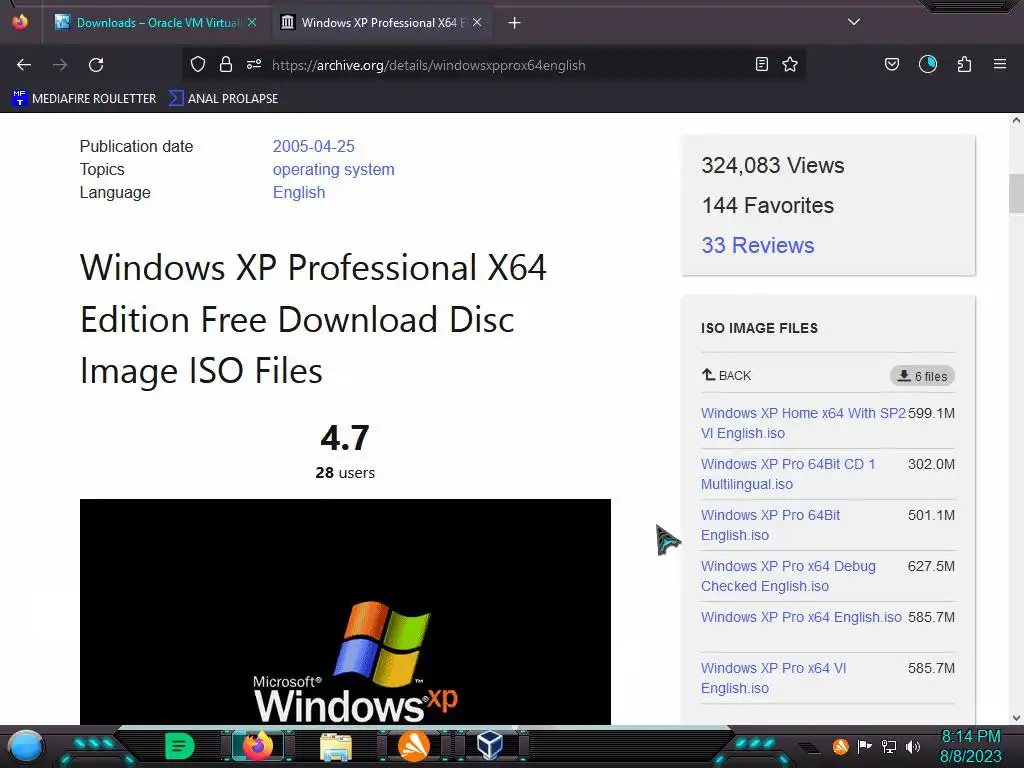This screenshot has width=1024, height=768.
Task: Open the tracking protection shield icon
Action: click(198, 64)
